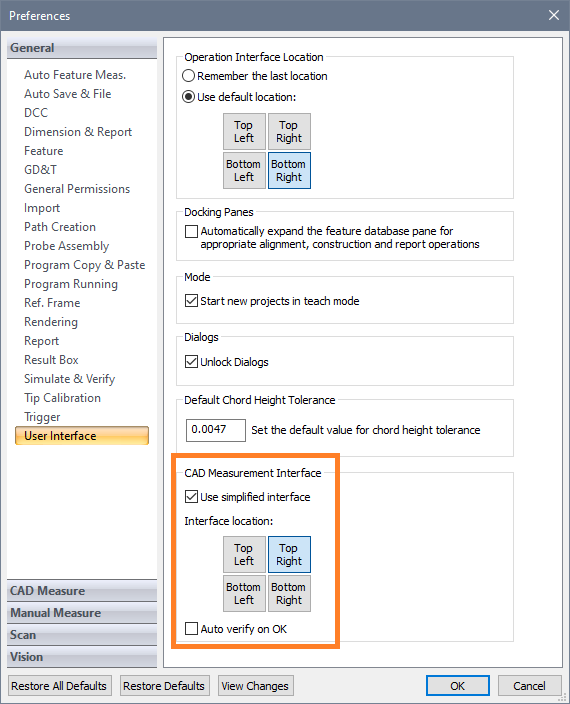Open the Vision preferences section
The width and height of the screenshot is (570, 704).
pos(82,657)
